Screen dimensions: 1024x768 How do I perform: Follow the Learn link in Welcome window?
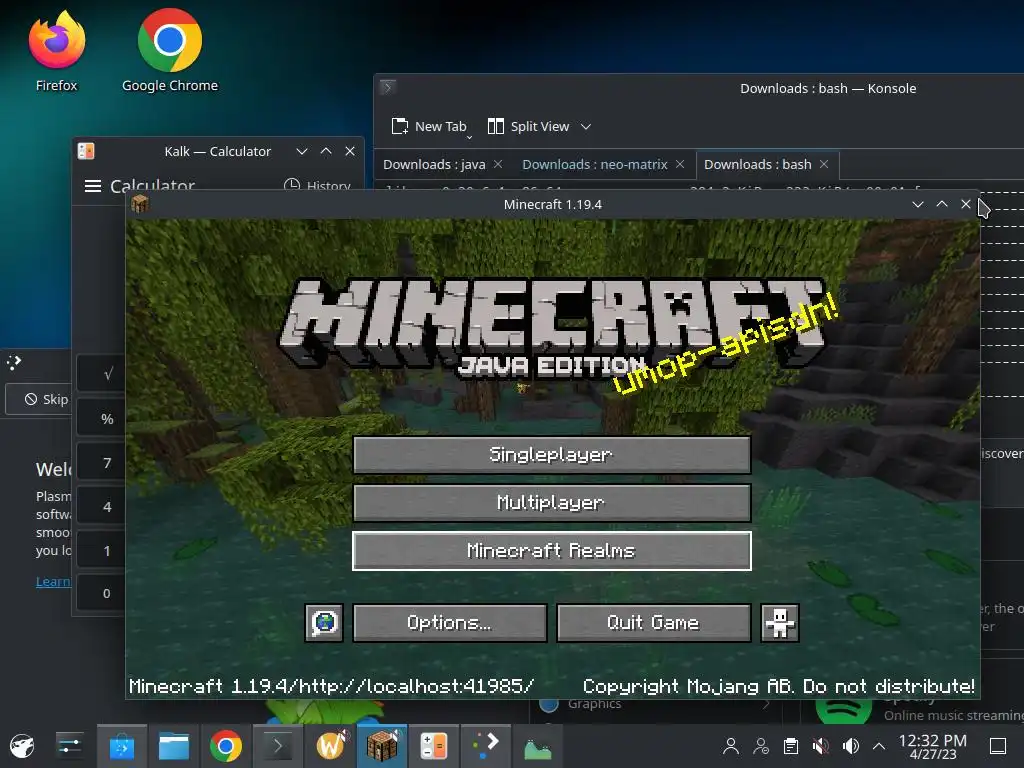pyautogui.click(x=53, y=581)
